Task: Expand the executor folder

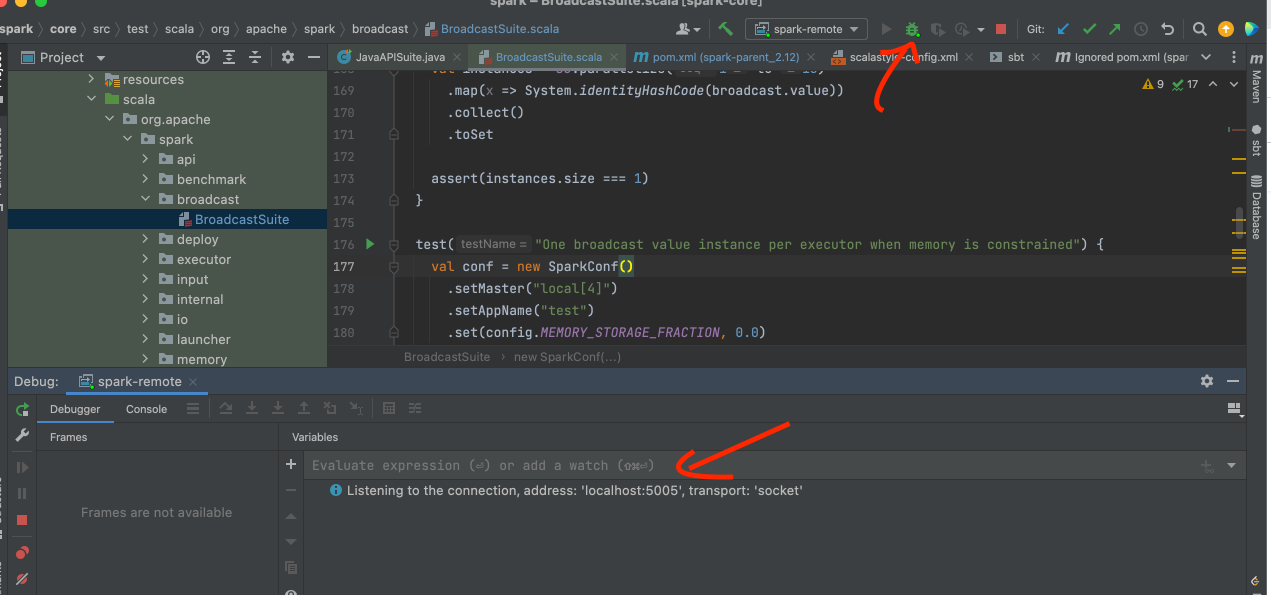Action: [x=145, y=259]
